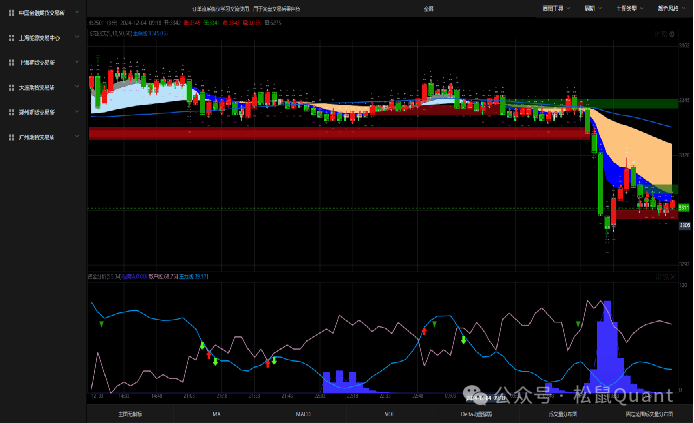The height and width of the screenshot is (423, 694).
Task: Click the leftmost icon atop the main candlestick chart
Action: pyautogui.click(x=657, y=33)
